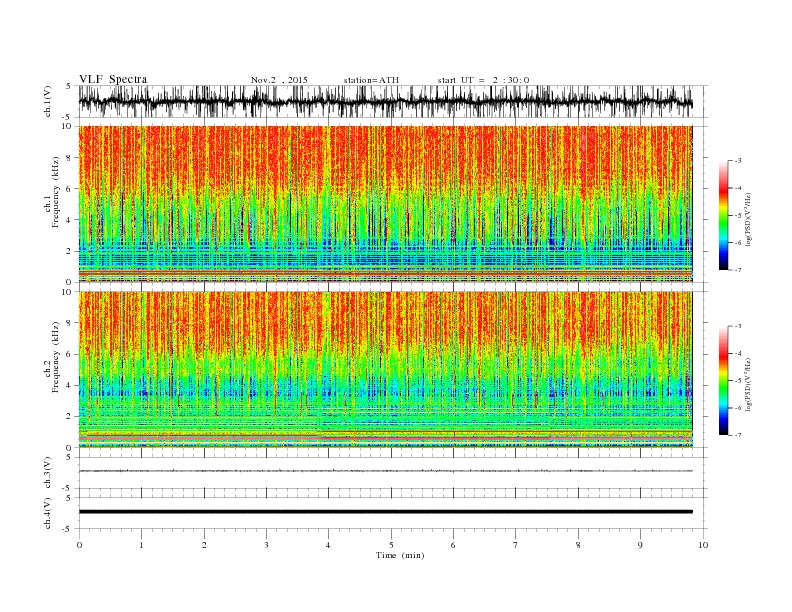Click the "5" tick on the time axis

[x=391, y=545]
